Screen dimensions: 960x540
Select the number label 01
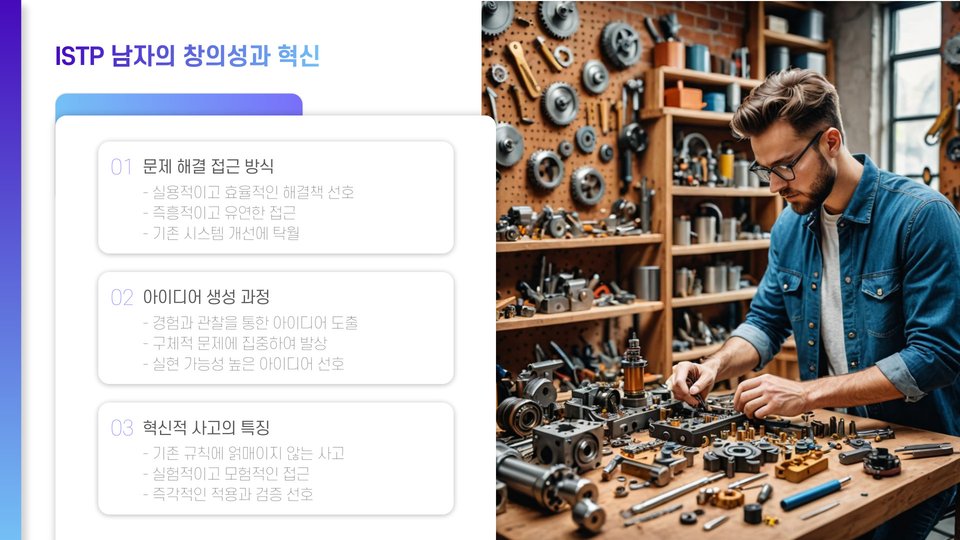click(121, 167)
